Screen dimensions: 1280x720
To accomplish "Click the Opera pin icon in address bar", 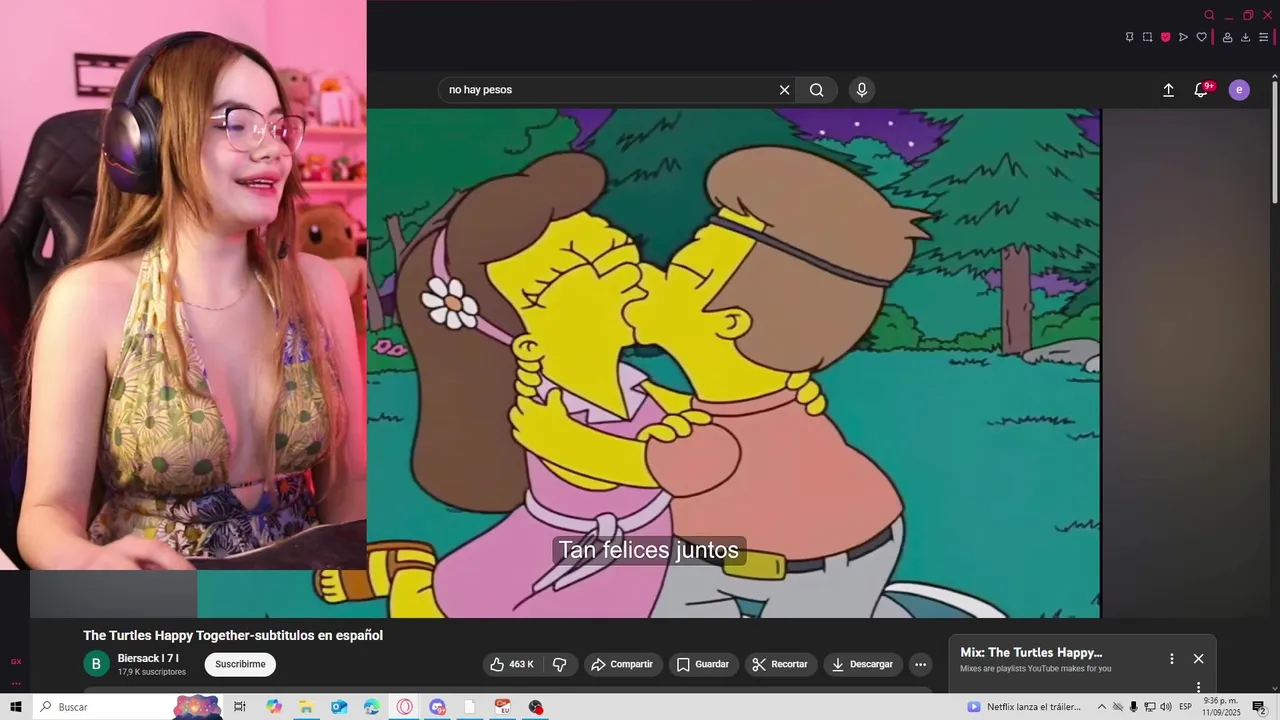I will tap(1129, 37).
